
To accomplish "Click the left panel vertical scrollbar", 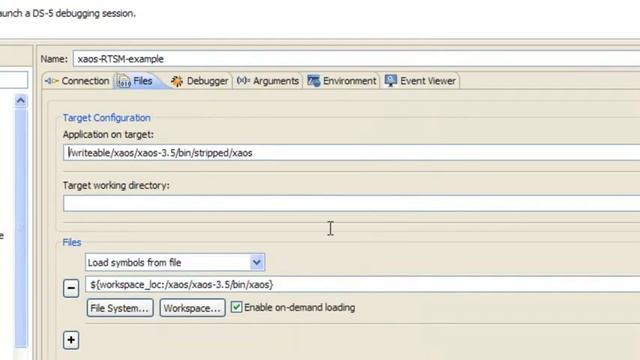I will [x=21, y=228].
